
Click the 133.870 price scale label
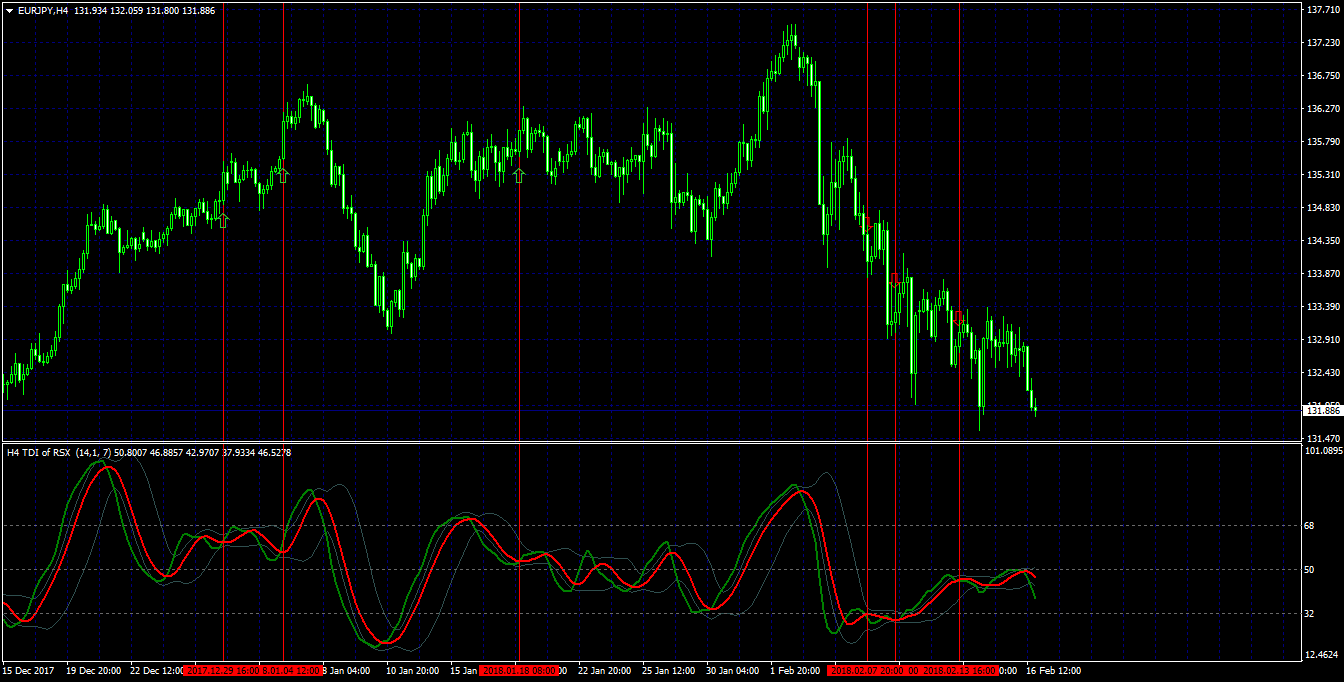coord(1322,273)
